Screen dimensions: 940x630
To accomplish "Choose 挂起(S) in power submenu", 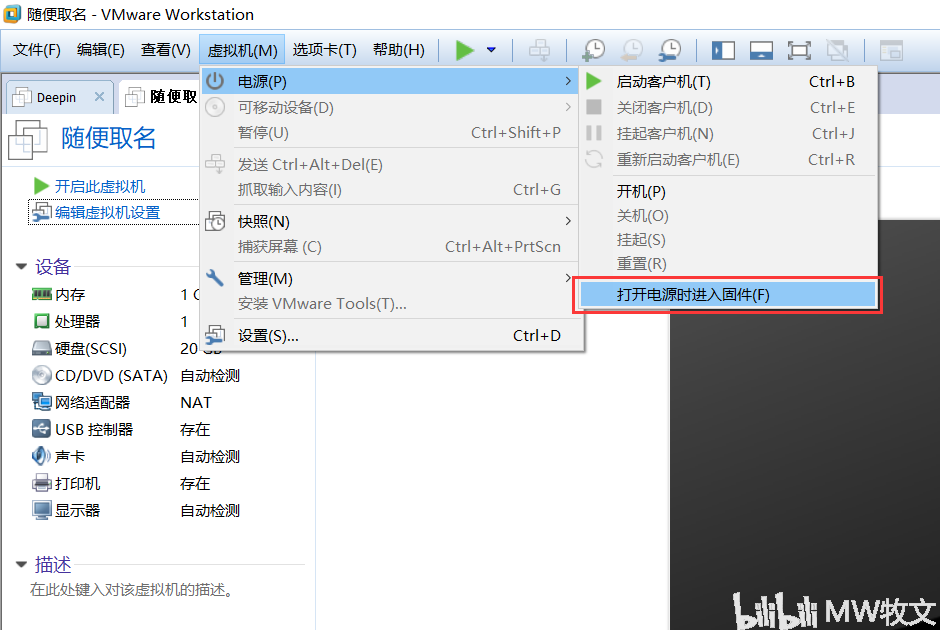I will click(728, 239).
